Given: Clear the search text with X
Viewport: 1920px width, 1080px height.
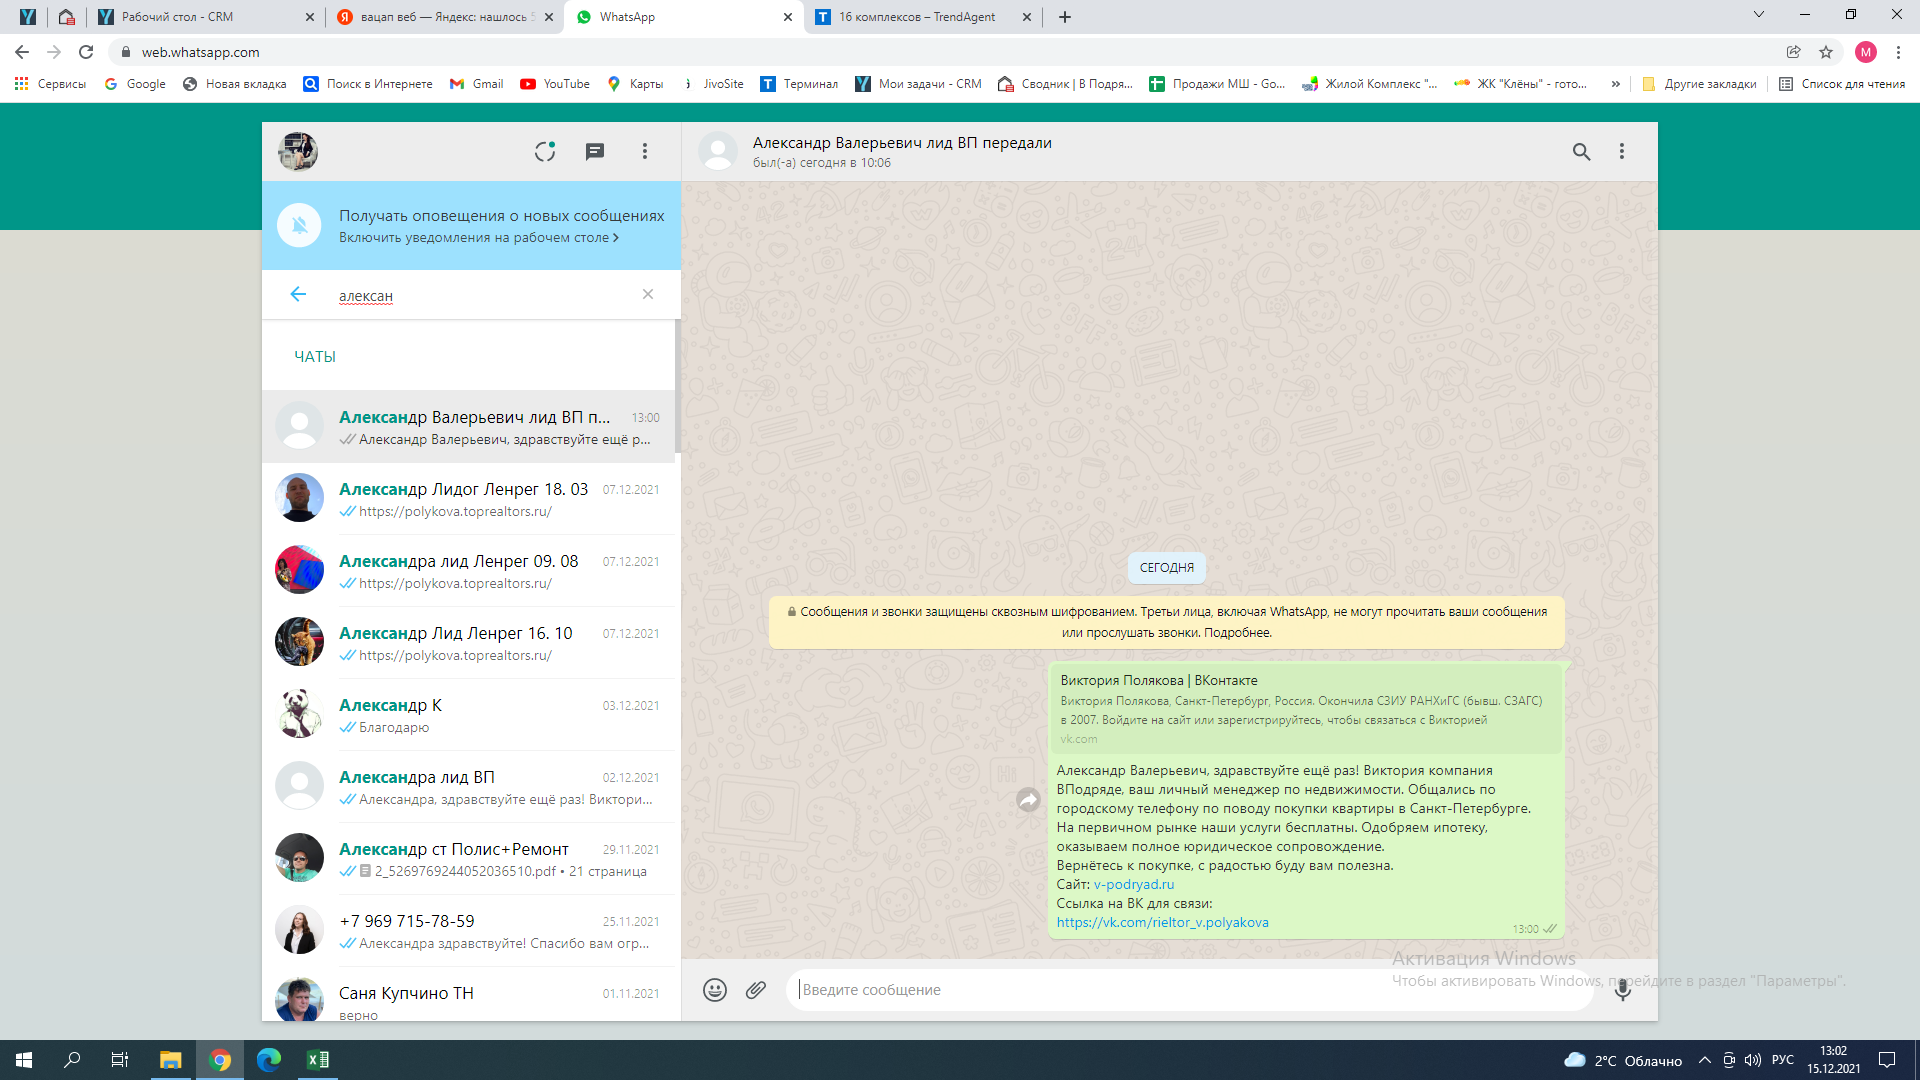Looking at the screenshot, I should [x=648, y=294].
